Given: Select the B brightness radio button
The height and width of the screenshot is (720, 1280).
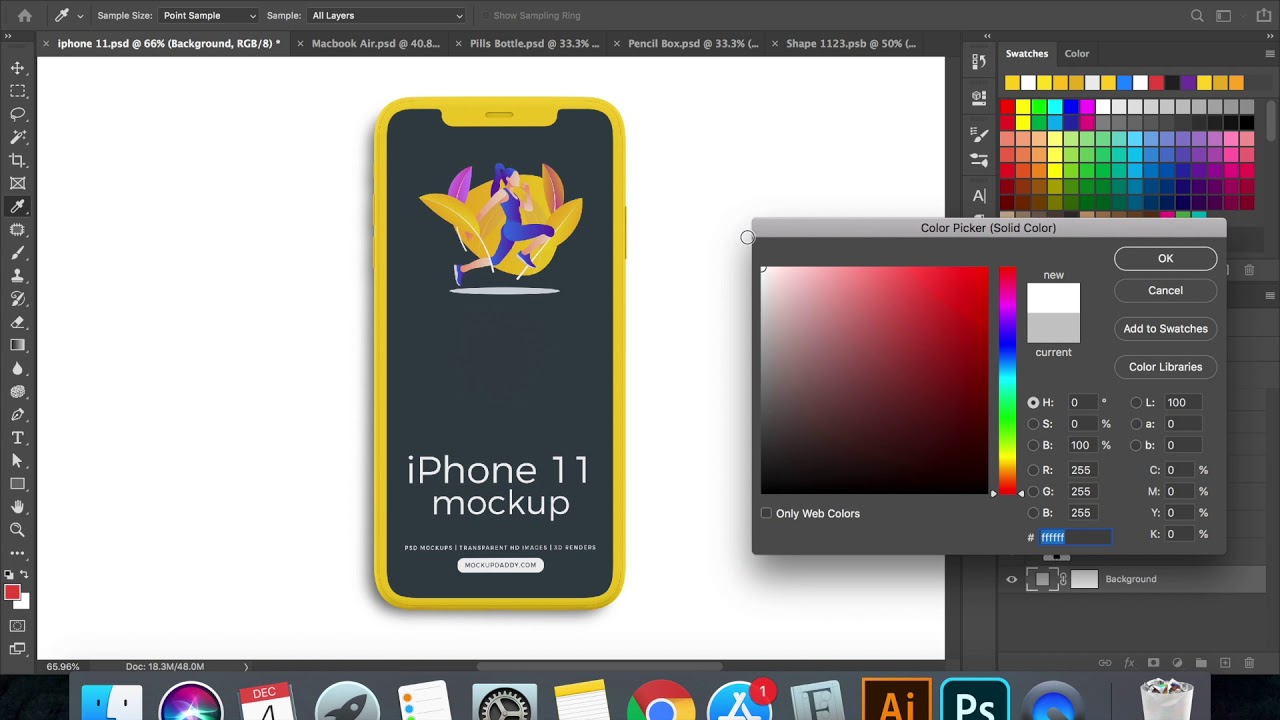Looking at the screenshot, I should [1033, 445].
